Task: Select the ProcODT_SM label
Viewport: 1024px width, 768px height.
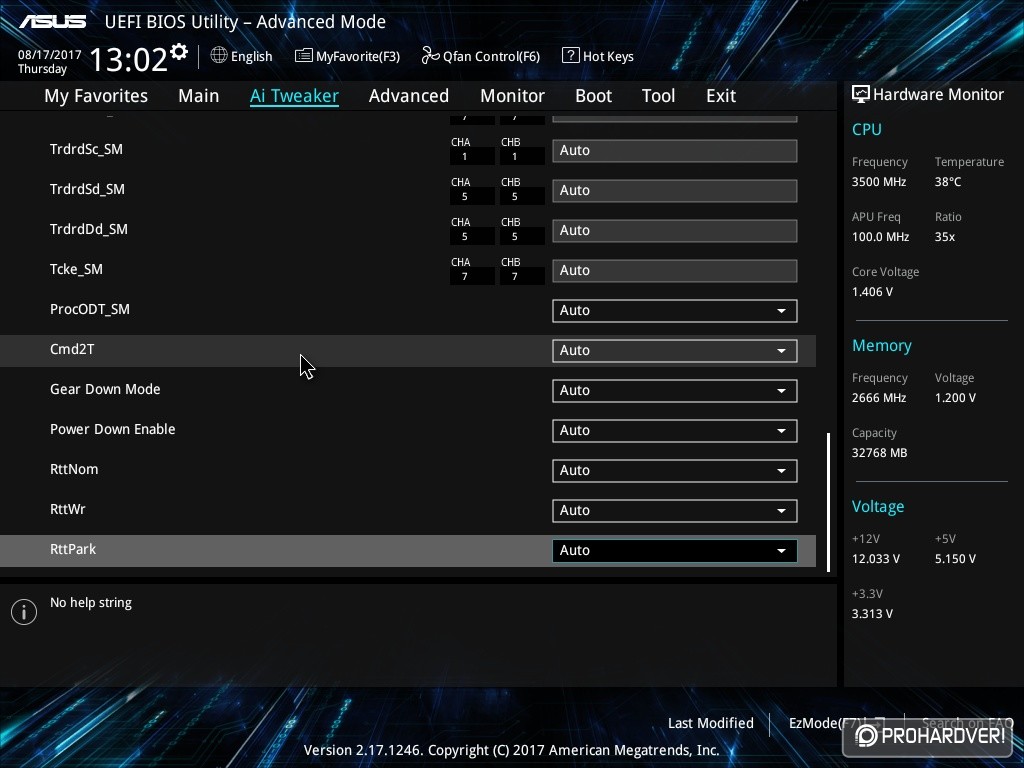Action: (x=89, y=310)
